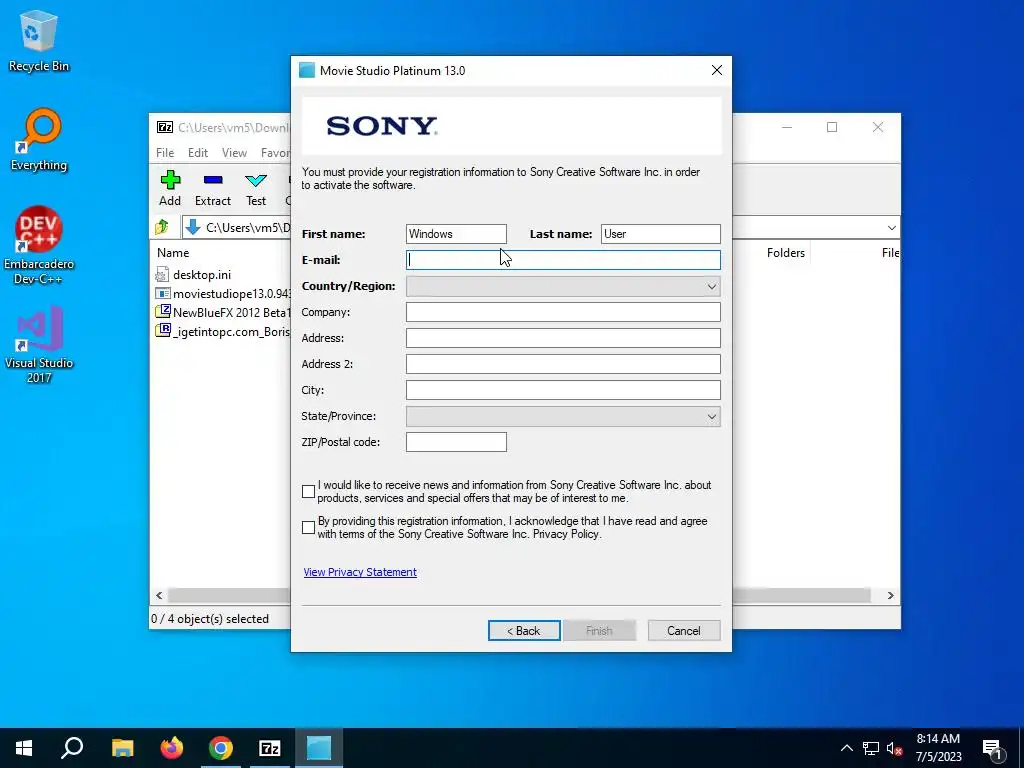This screenshot has height=768, width=1024.
Task: Open File Explorer from the taskbar
Action: tap(122, 748)
